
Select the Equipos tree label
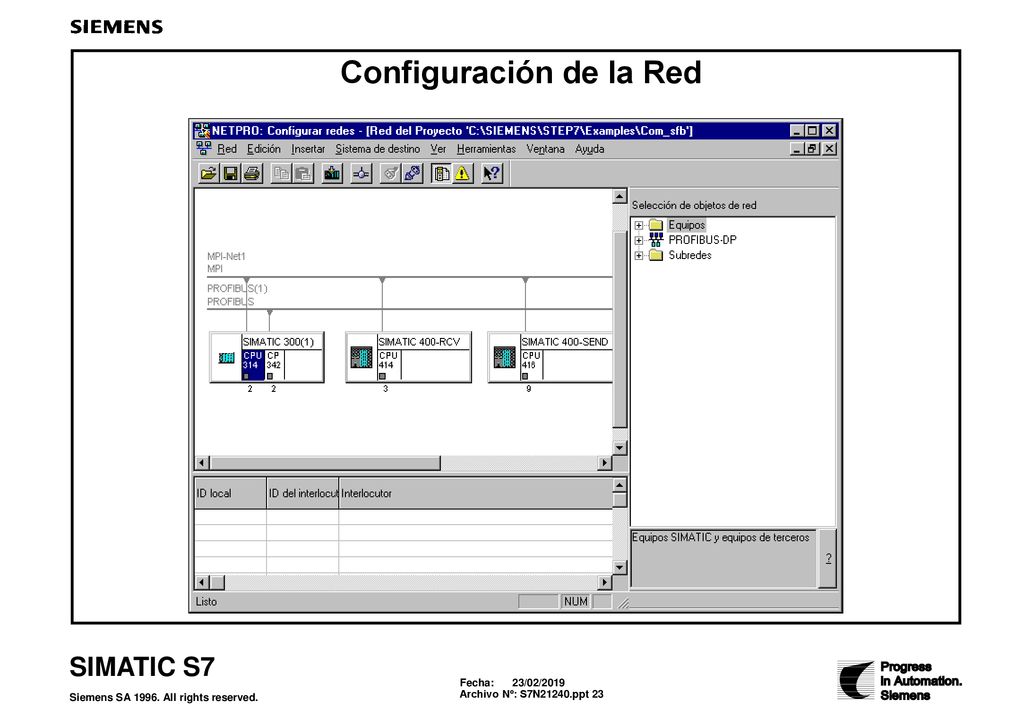tap(686, 225)
